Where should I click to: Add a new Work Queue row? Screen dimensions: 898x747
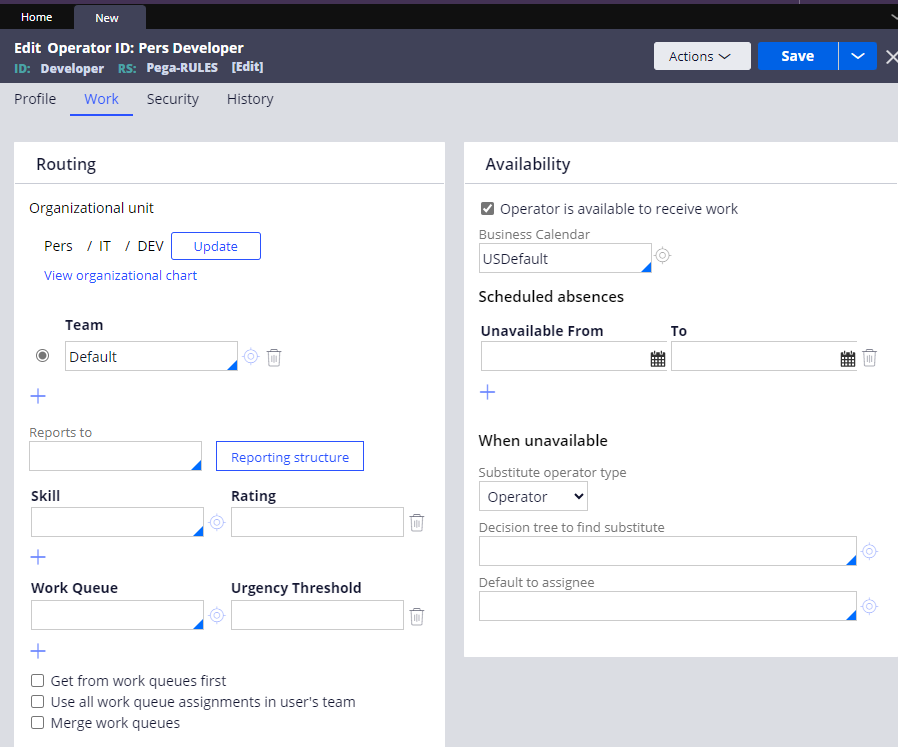click(38, 651)
